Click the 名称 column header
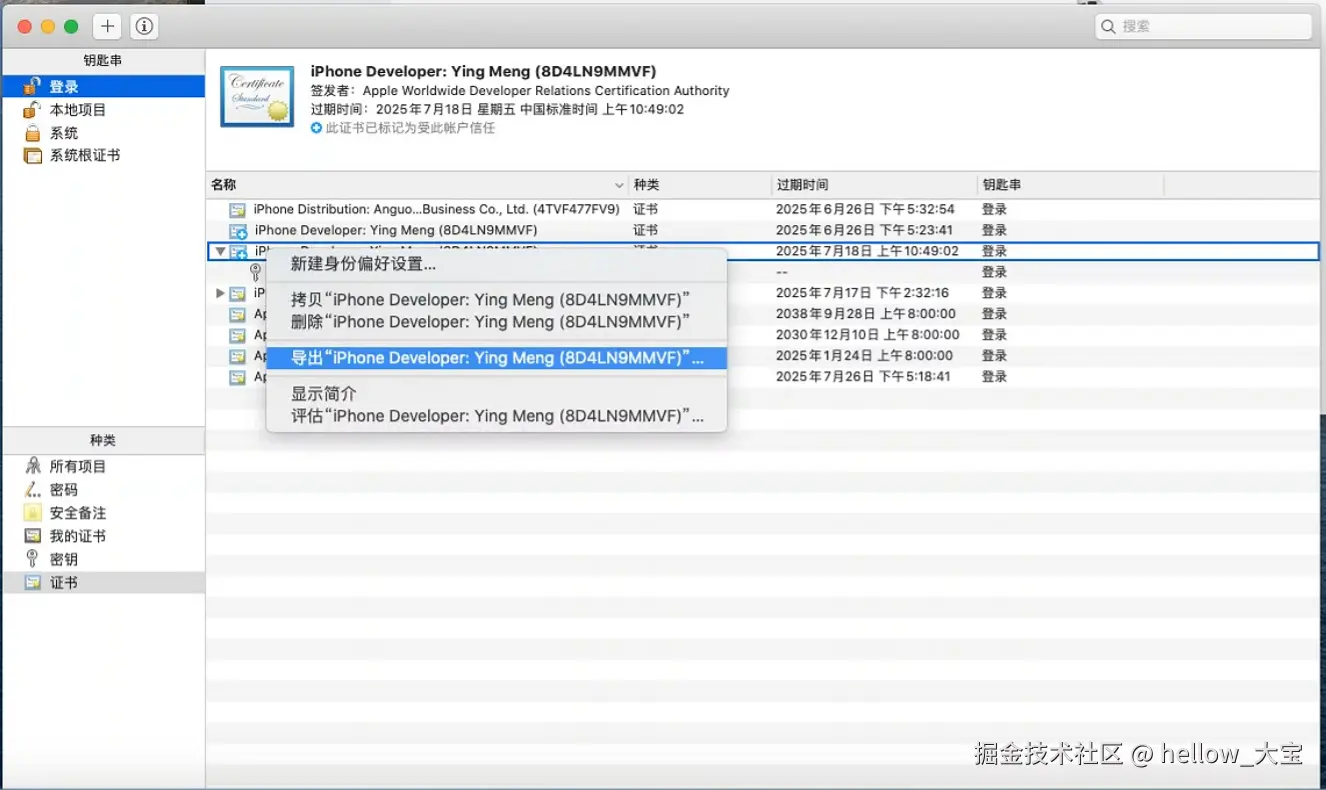Image resolution: width=1326 pixels, height=790 pixels. coord(418,185)
